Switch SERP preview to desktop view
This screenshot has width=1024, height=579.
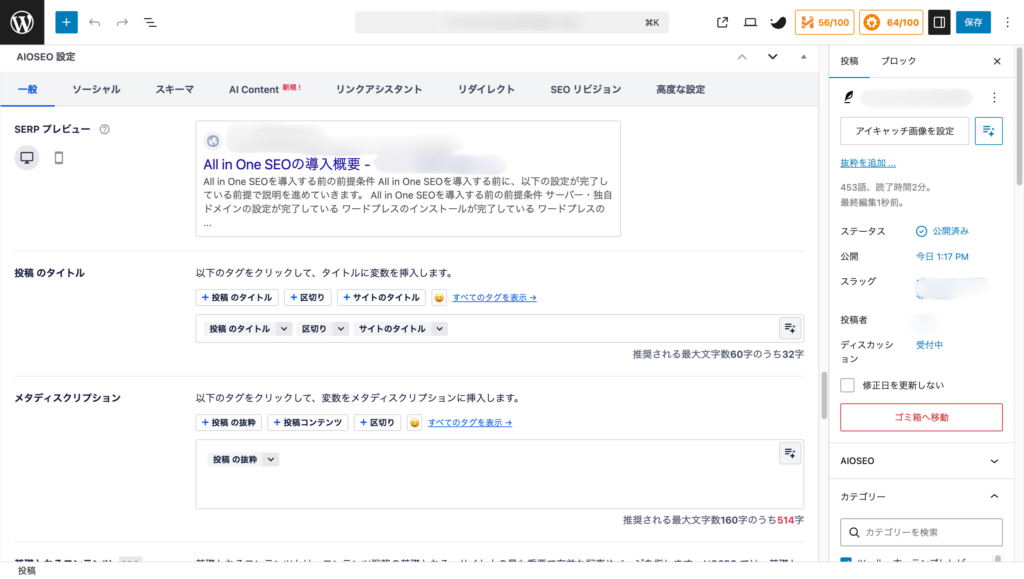tap(27, 158)
